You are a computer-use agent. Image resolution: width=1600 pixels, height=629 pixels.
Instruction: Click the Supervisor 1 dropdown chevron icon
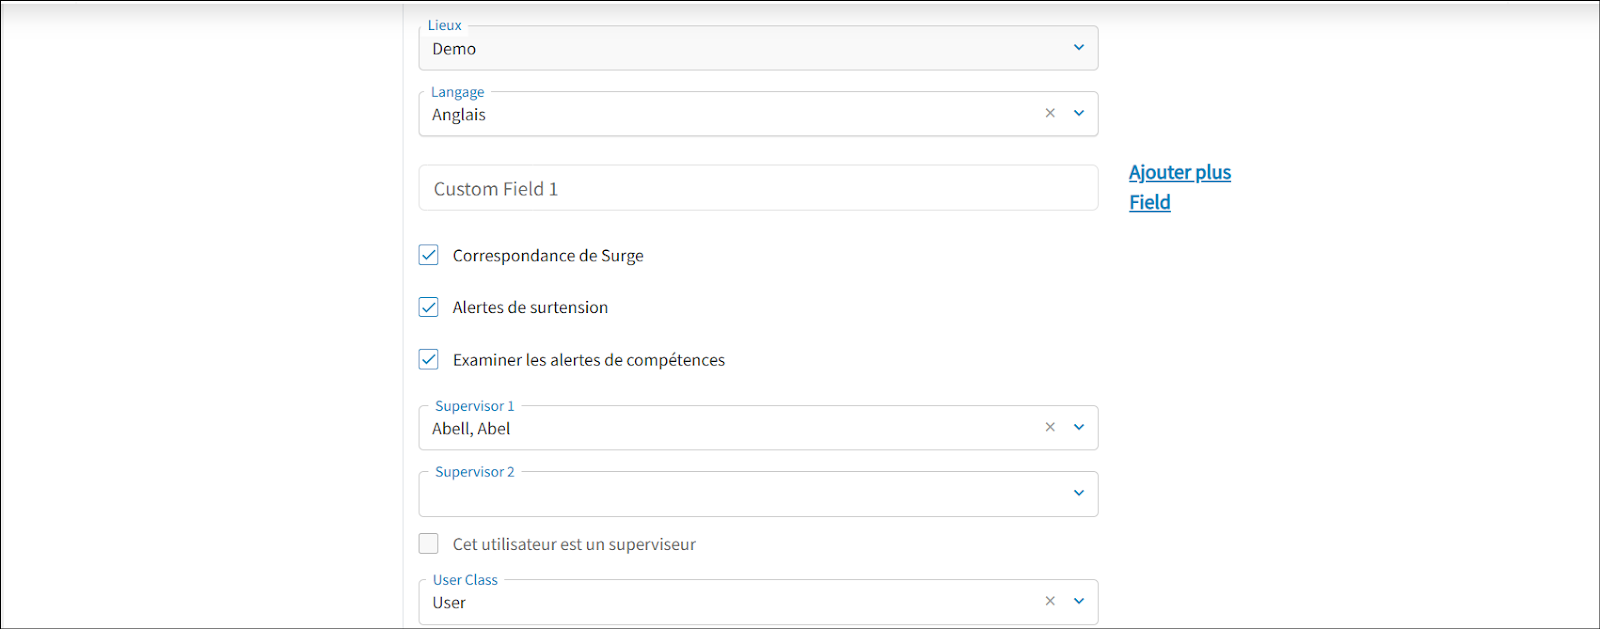click(x=1078, y=427)
